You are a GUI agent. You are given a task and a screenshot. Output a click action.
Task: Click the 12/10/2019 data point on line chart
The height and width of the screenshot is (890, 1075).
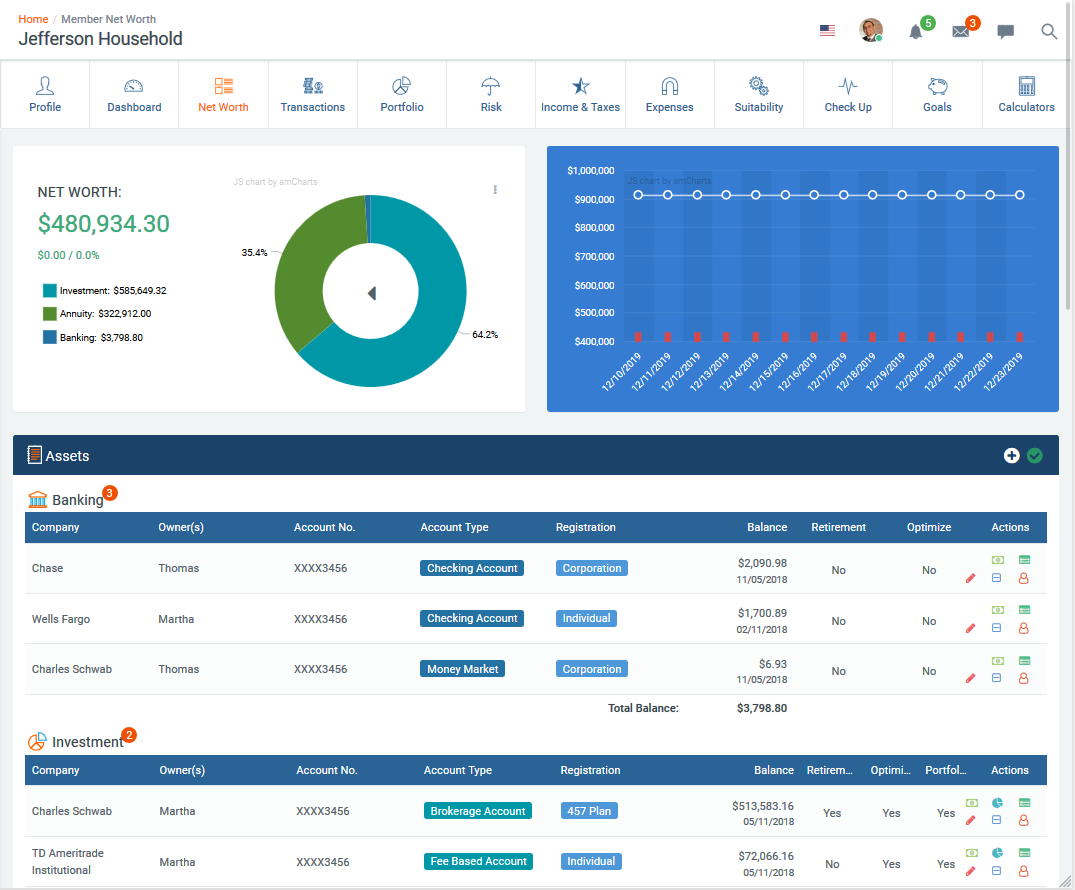638,195
